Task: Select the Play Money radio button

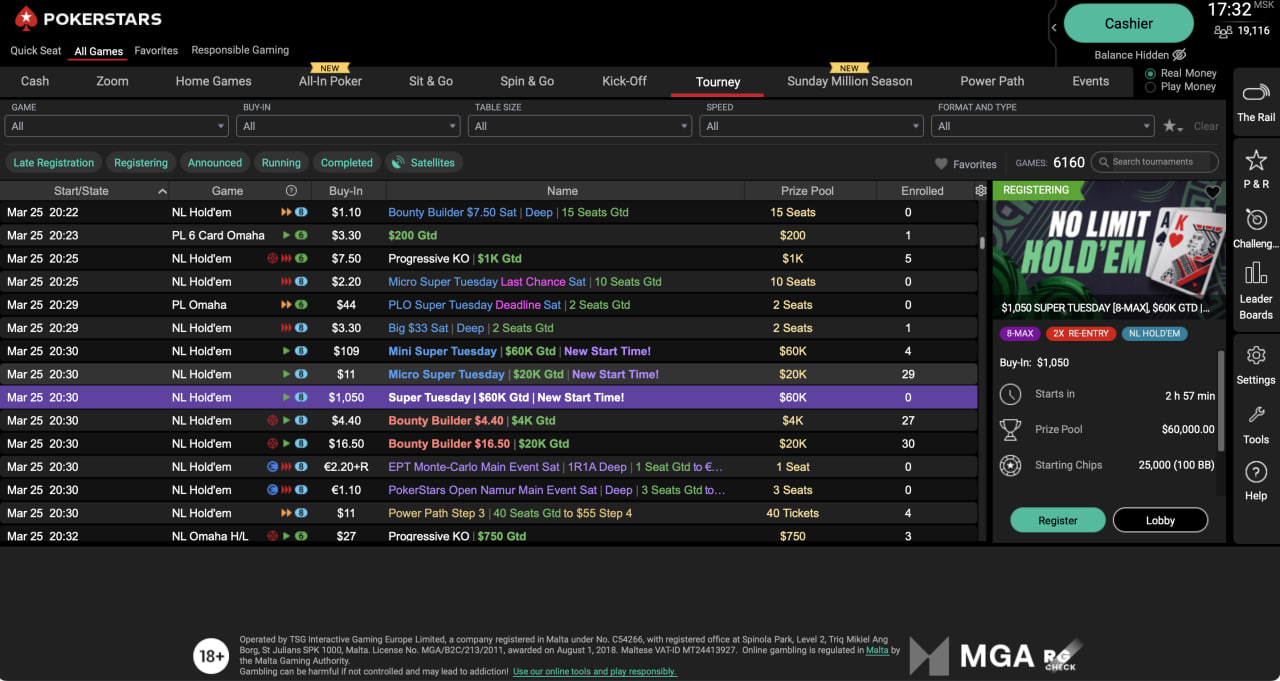Action: (x=1150, y=87)
